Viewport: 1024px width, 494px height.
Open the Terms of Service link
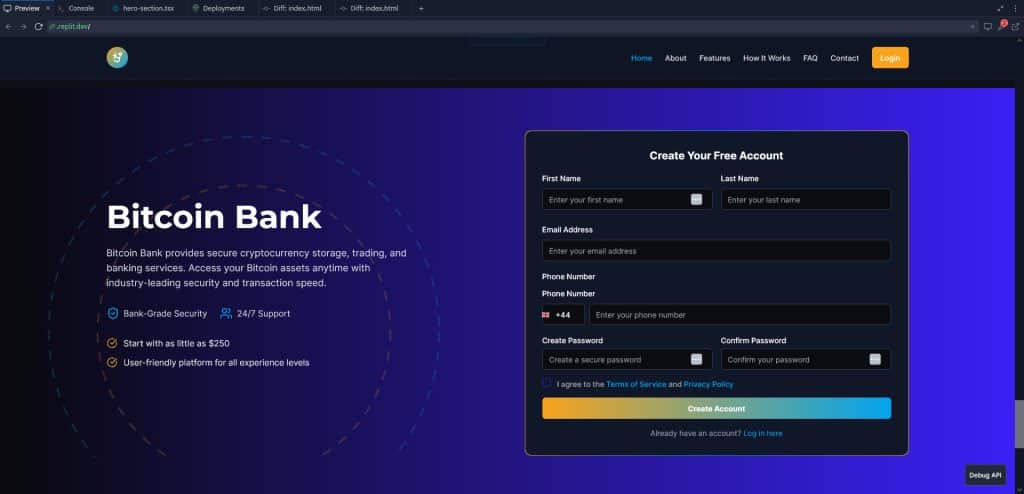tap(636, 384)
